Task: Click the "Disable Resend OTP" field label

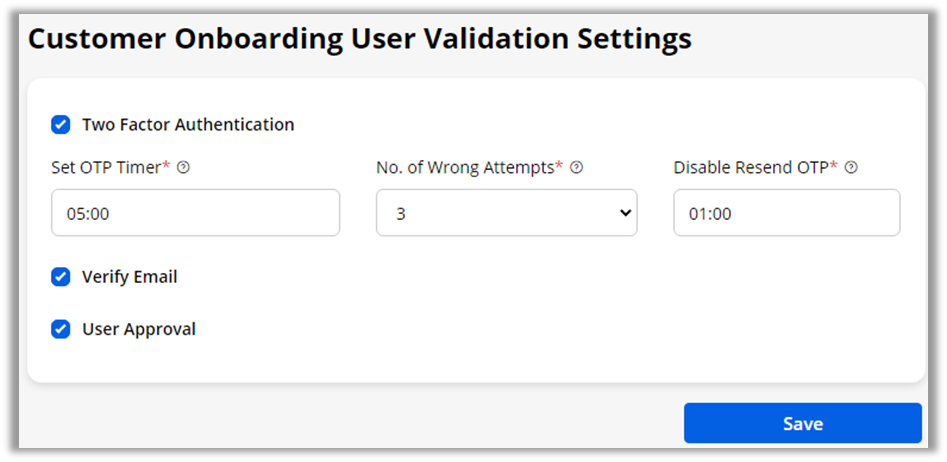Action: pos(751,168)
